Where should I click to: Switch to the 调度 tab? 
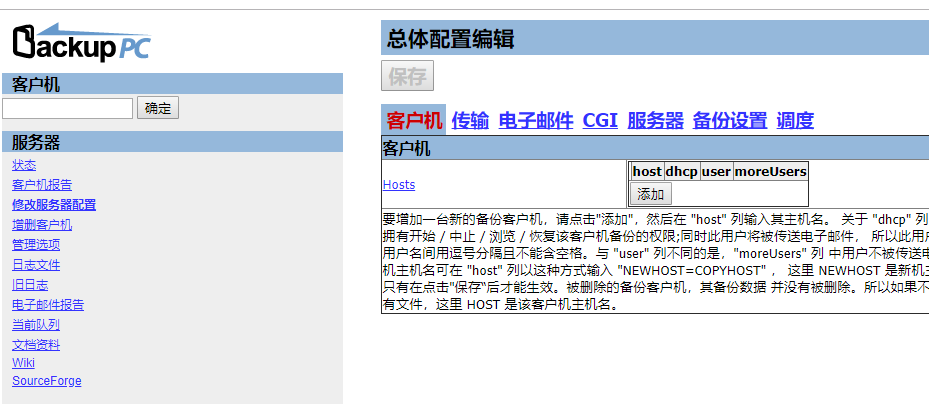pos(795,121)
